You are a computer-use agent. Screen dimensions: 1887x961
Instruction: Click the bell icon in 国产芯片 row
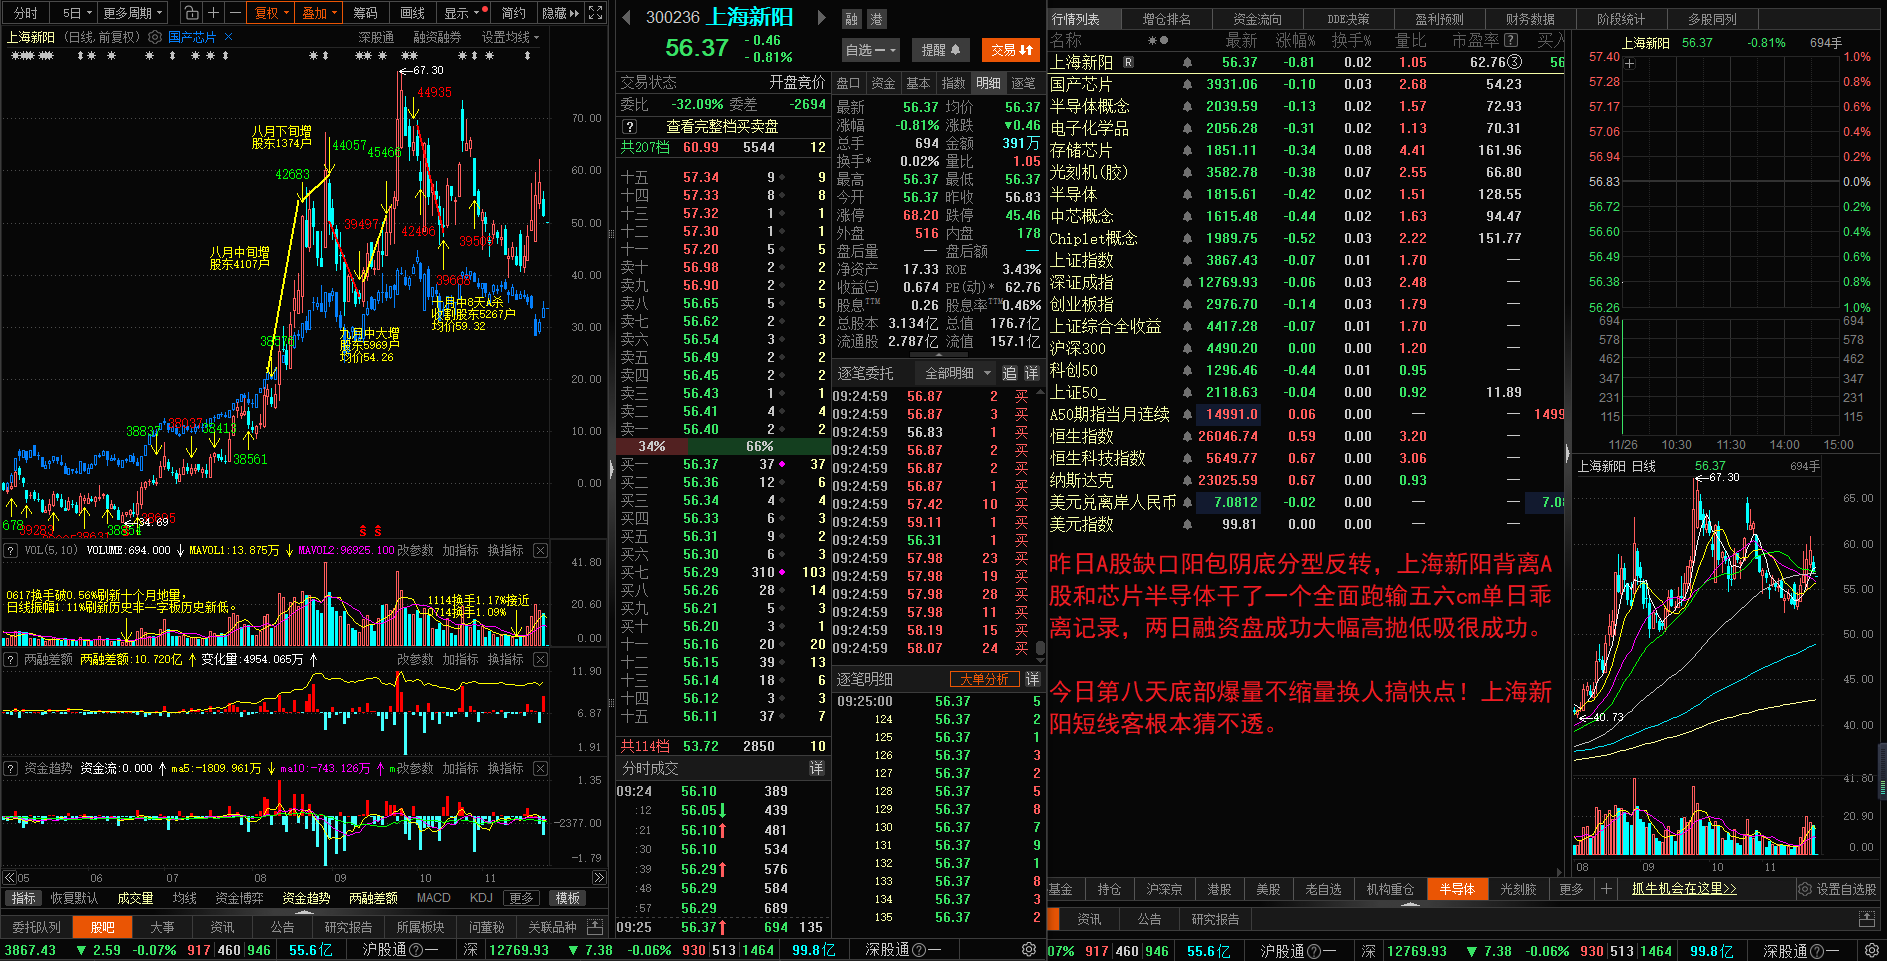click(1187, 85)
